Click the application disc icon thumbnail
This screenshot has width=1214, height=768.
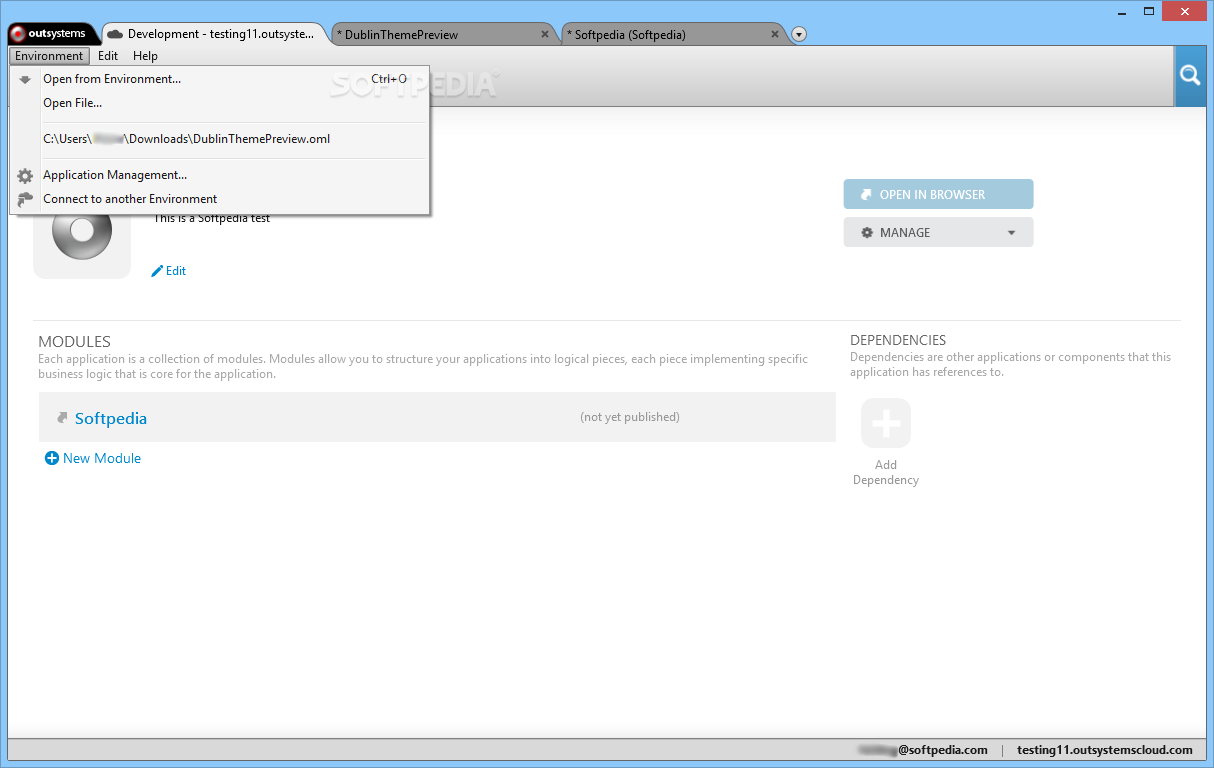82,232
